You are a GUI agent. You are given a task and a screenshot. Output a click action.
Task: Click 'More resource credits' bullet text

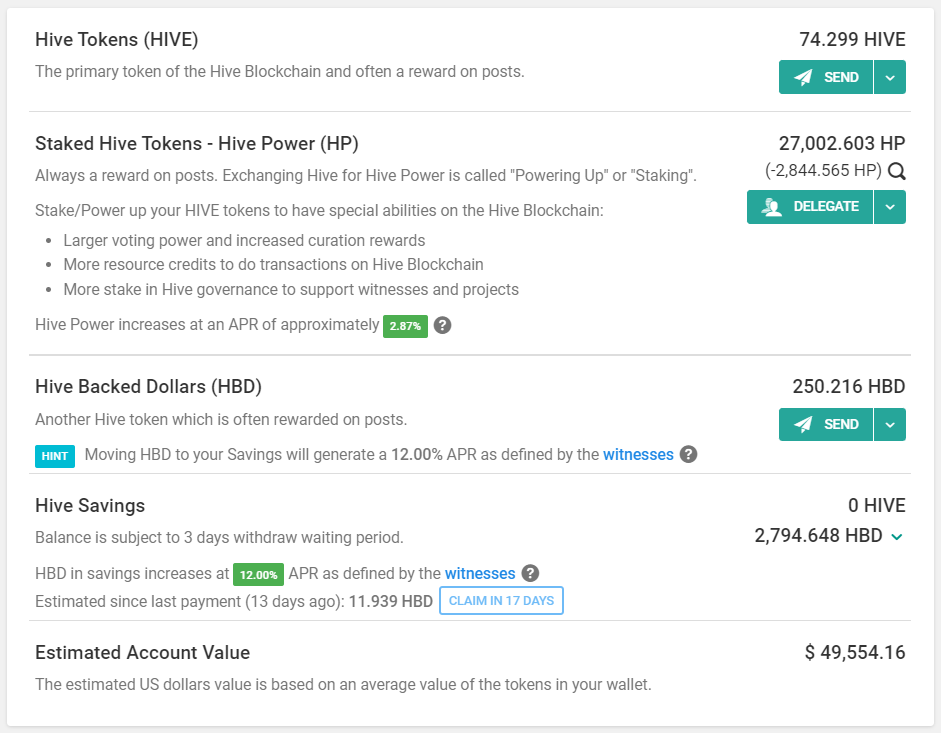(274, 265)
